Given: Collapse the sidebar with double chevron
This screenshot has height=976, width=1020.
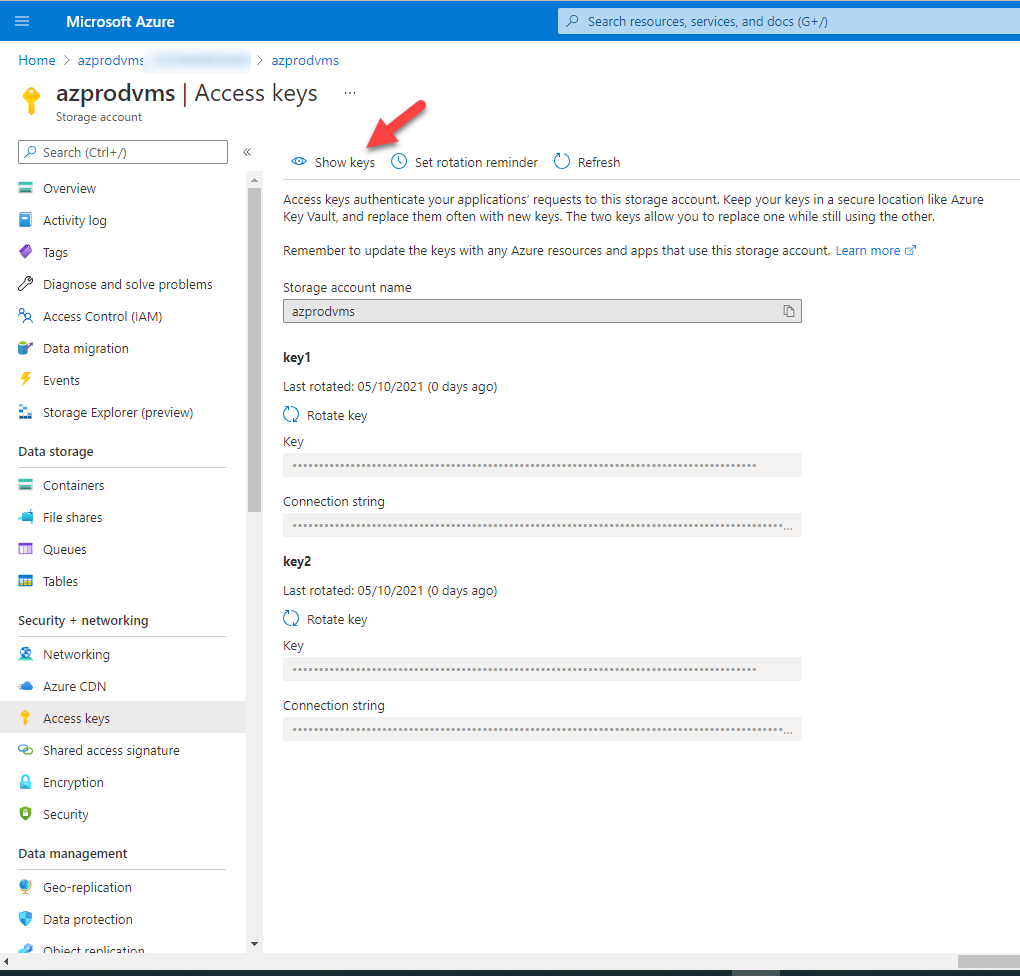Looking at the screenshot, I should click(247, 152).
